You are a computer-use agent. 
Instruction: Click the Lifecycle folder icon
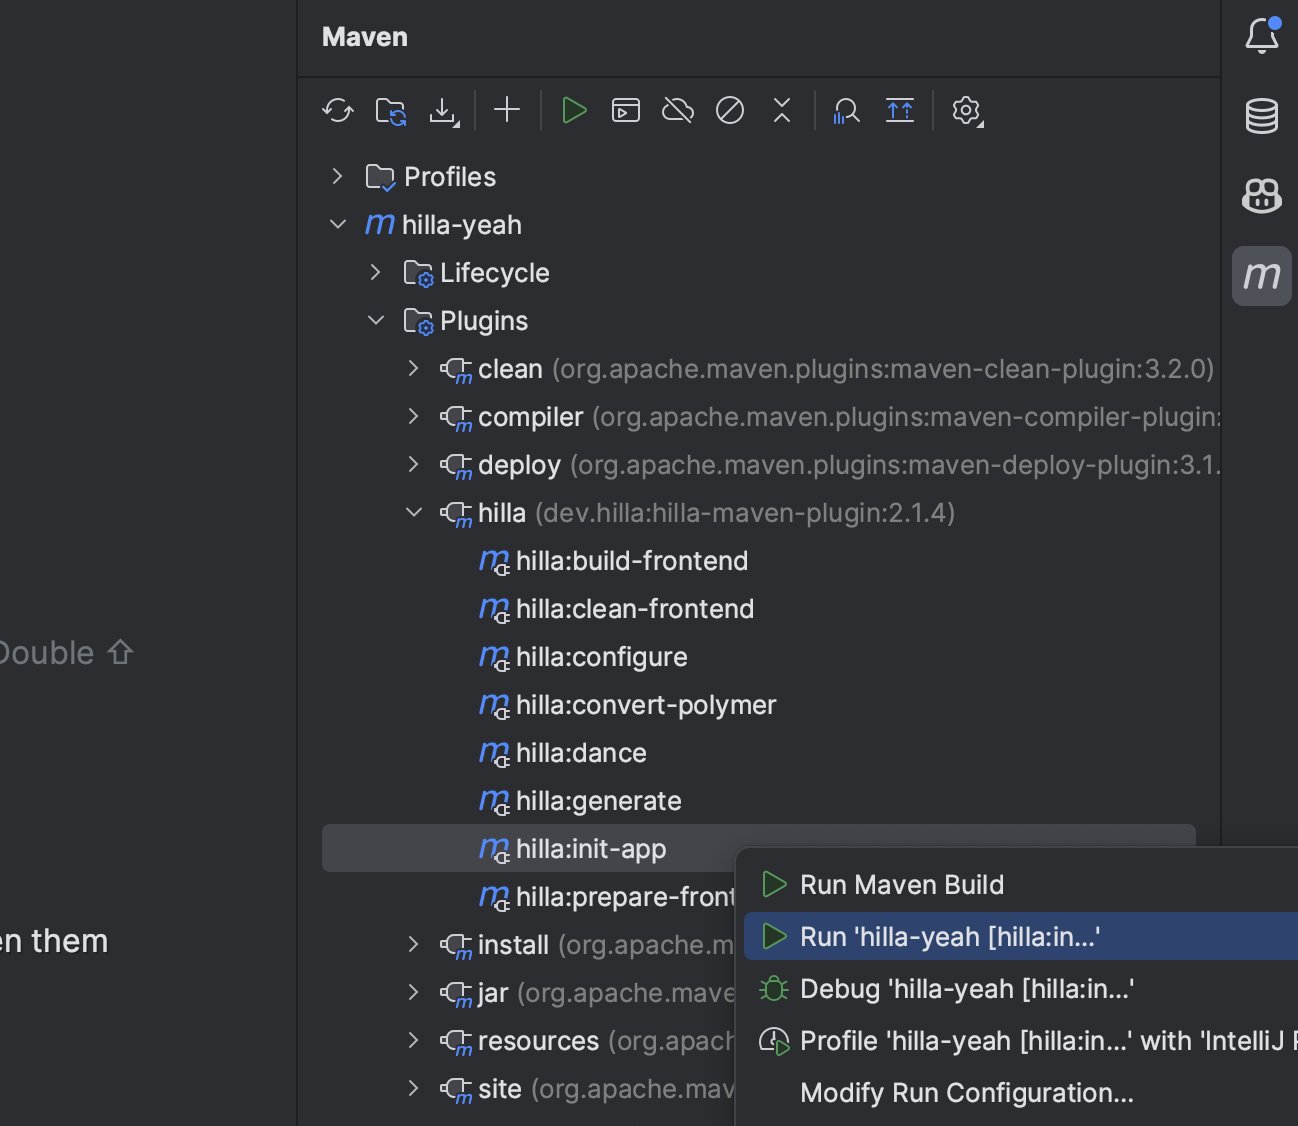coord(418,273)
